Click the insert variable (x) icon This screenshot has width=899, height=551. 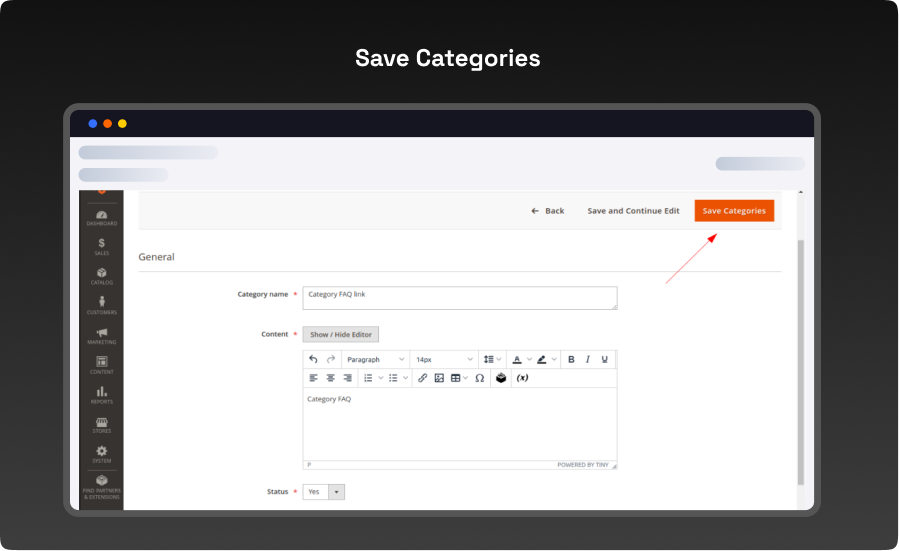point(522,378)
